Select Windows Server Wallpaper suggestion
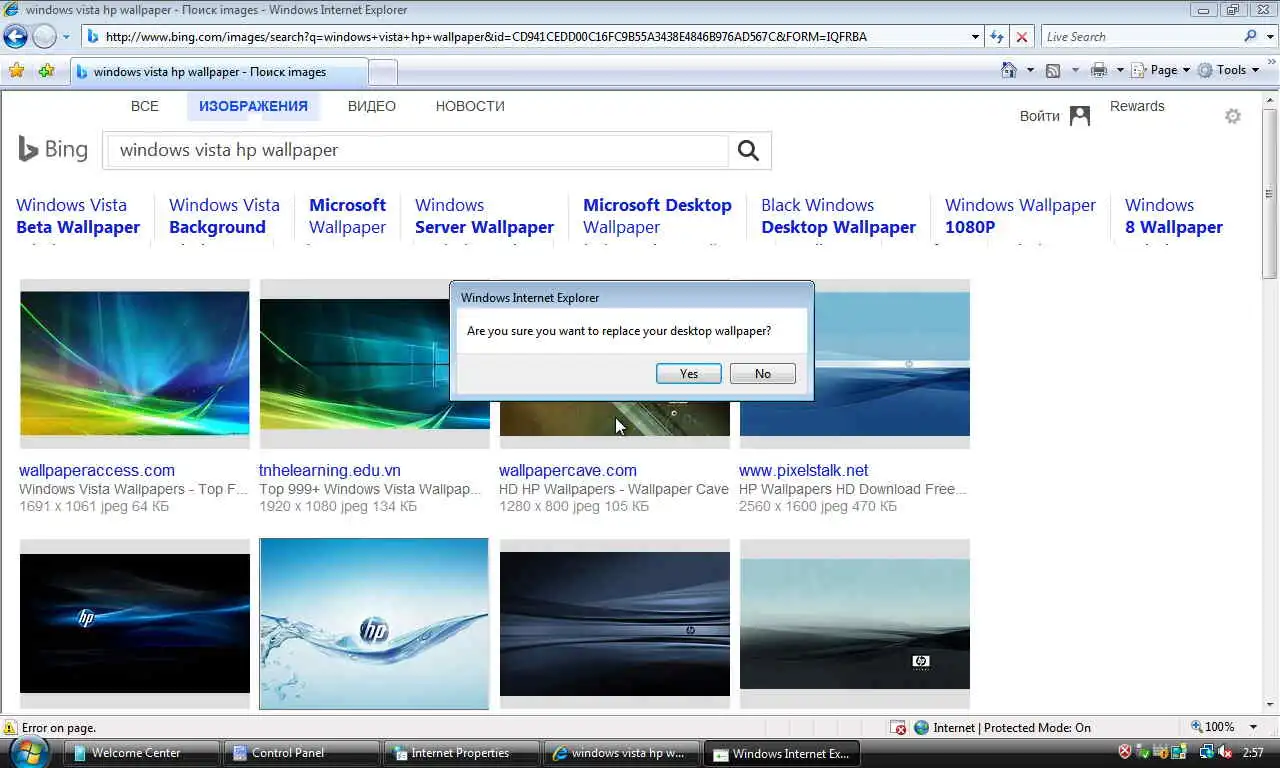This screenshot has width=1280, height=768. click(484, 216)
